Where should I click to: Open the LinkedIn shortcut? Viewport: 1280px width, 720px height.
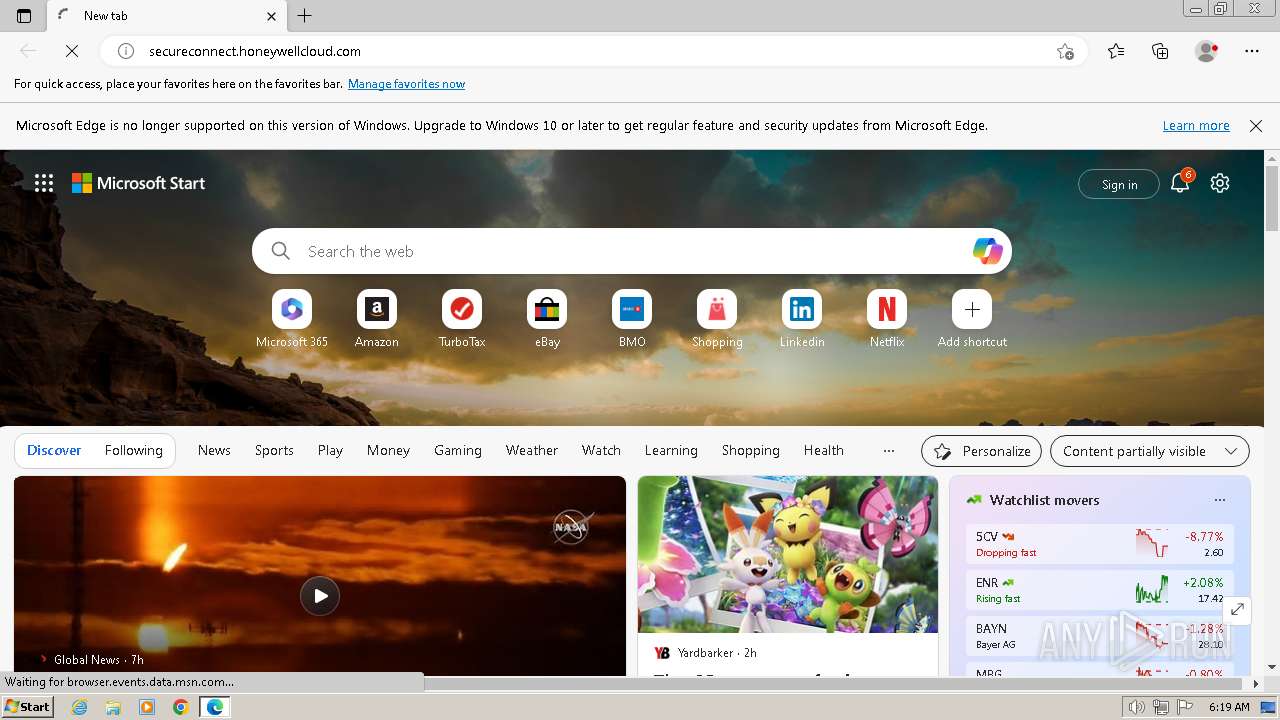[x=802, y=320]
